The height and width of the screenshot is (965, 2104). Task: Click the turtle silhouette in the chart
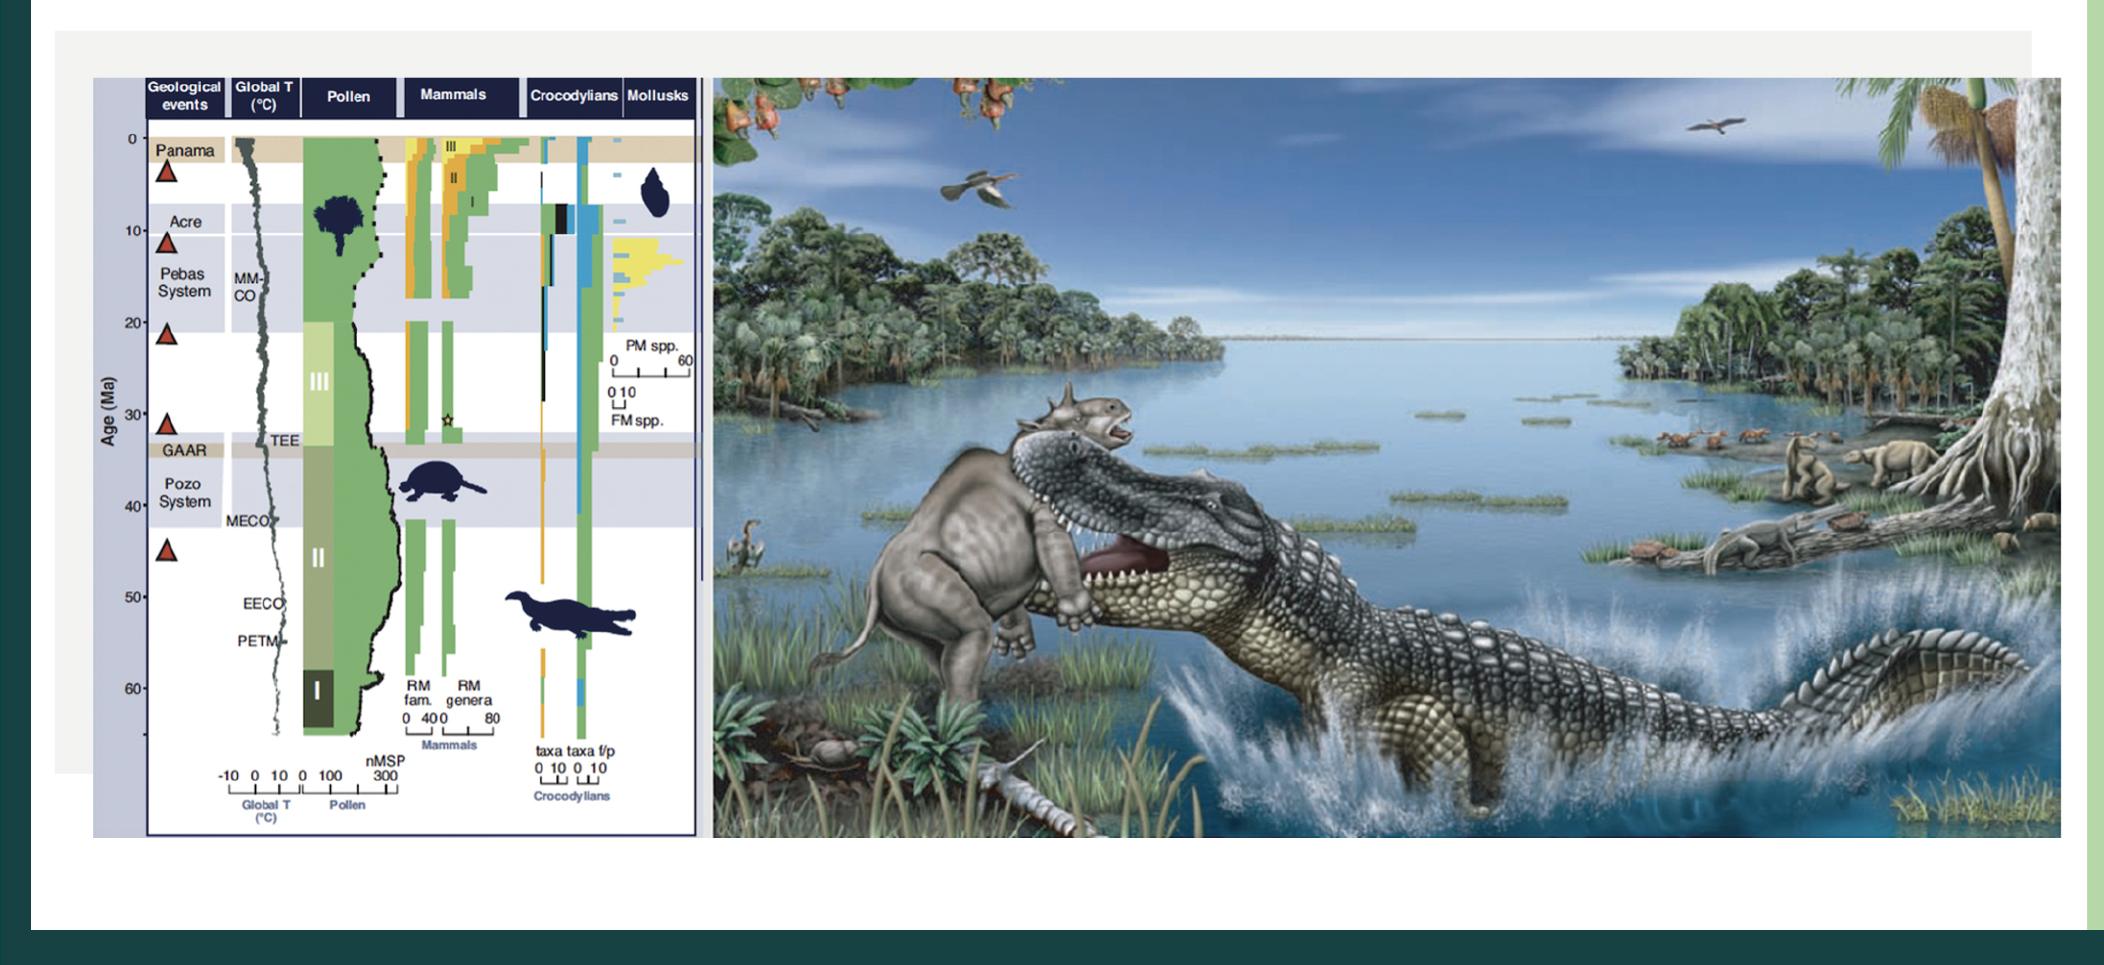(441, 483)
